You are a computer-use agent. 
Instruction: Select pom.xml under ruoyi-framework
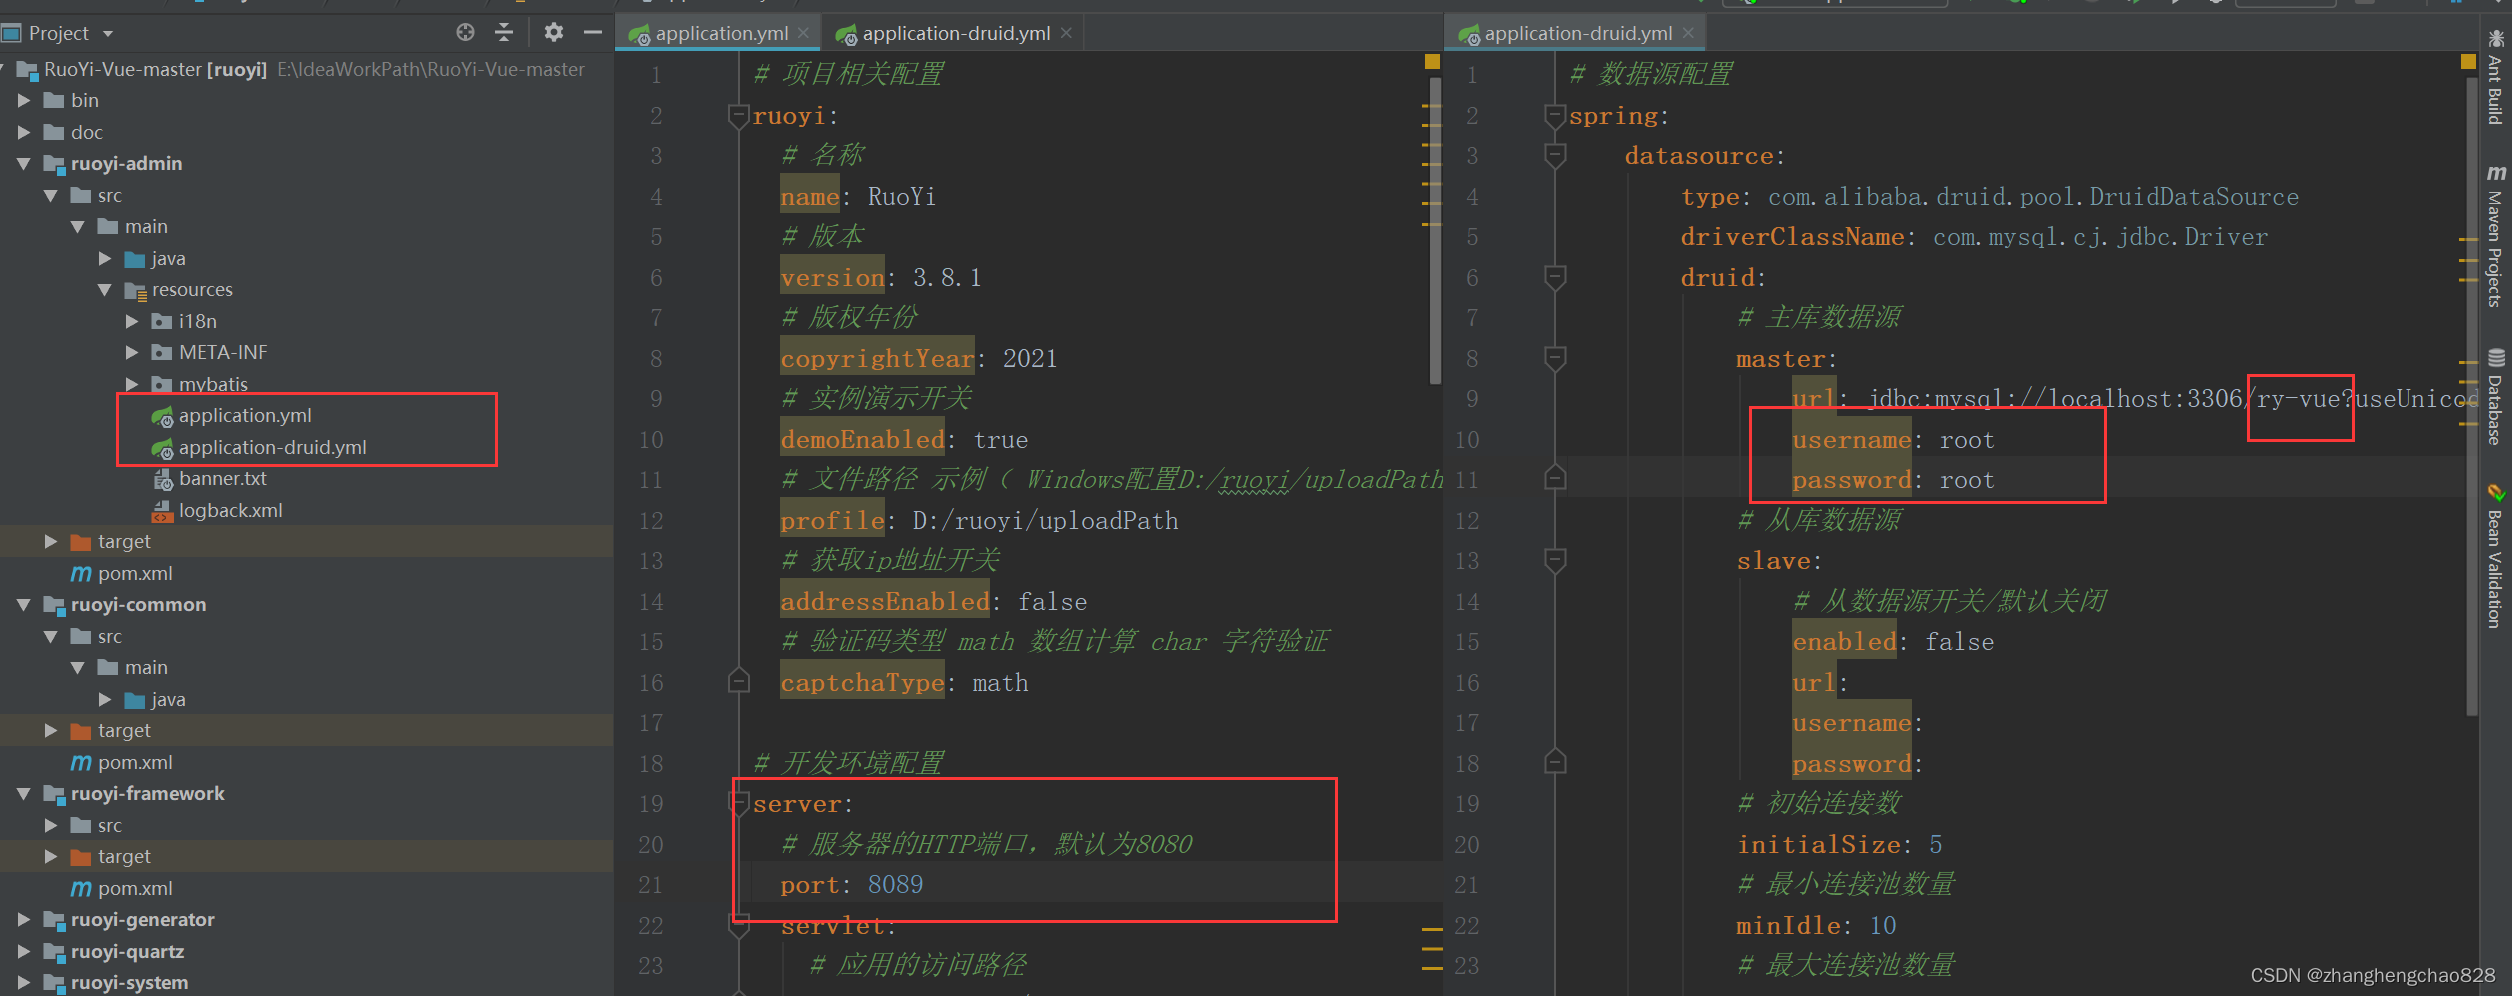click(x=135, y=888)
